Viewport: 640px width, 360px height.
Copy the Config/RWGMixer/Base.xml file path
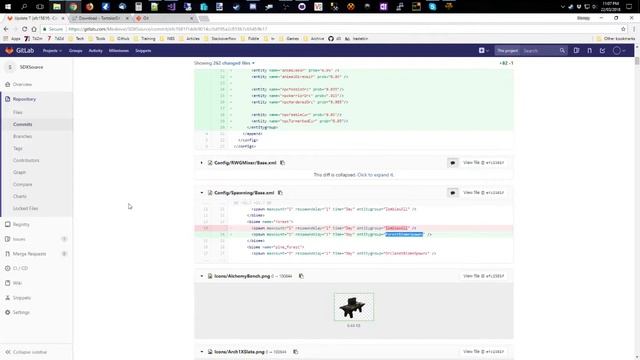pos(282,163)
